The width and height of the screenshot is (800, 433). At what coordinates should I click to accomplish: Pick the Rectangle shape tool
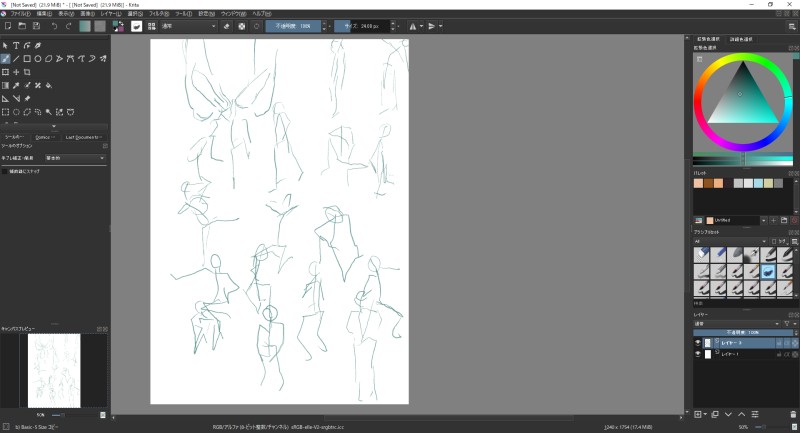tap(27, 58)
